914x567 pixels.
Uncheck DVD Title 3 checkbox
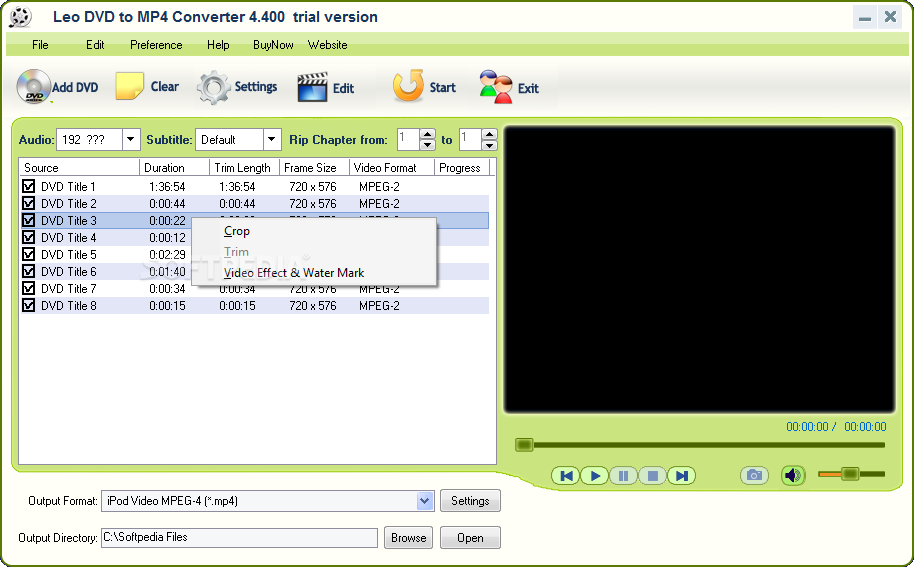28,220
